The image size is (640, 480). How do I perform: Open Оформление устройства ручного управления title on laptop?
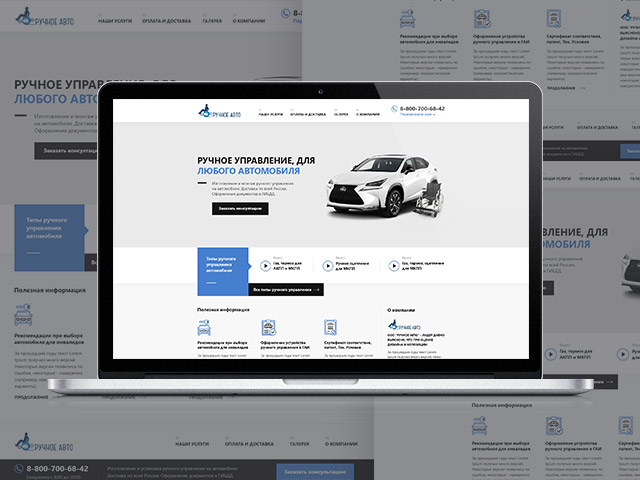click(285, 345)
